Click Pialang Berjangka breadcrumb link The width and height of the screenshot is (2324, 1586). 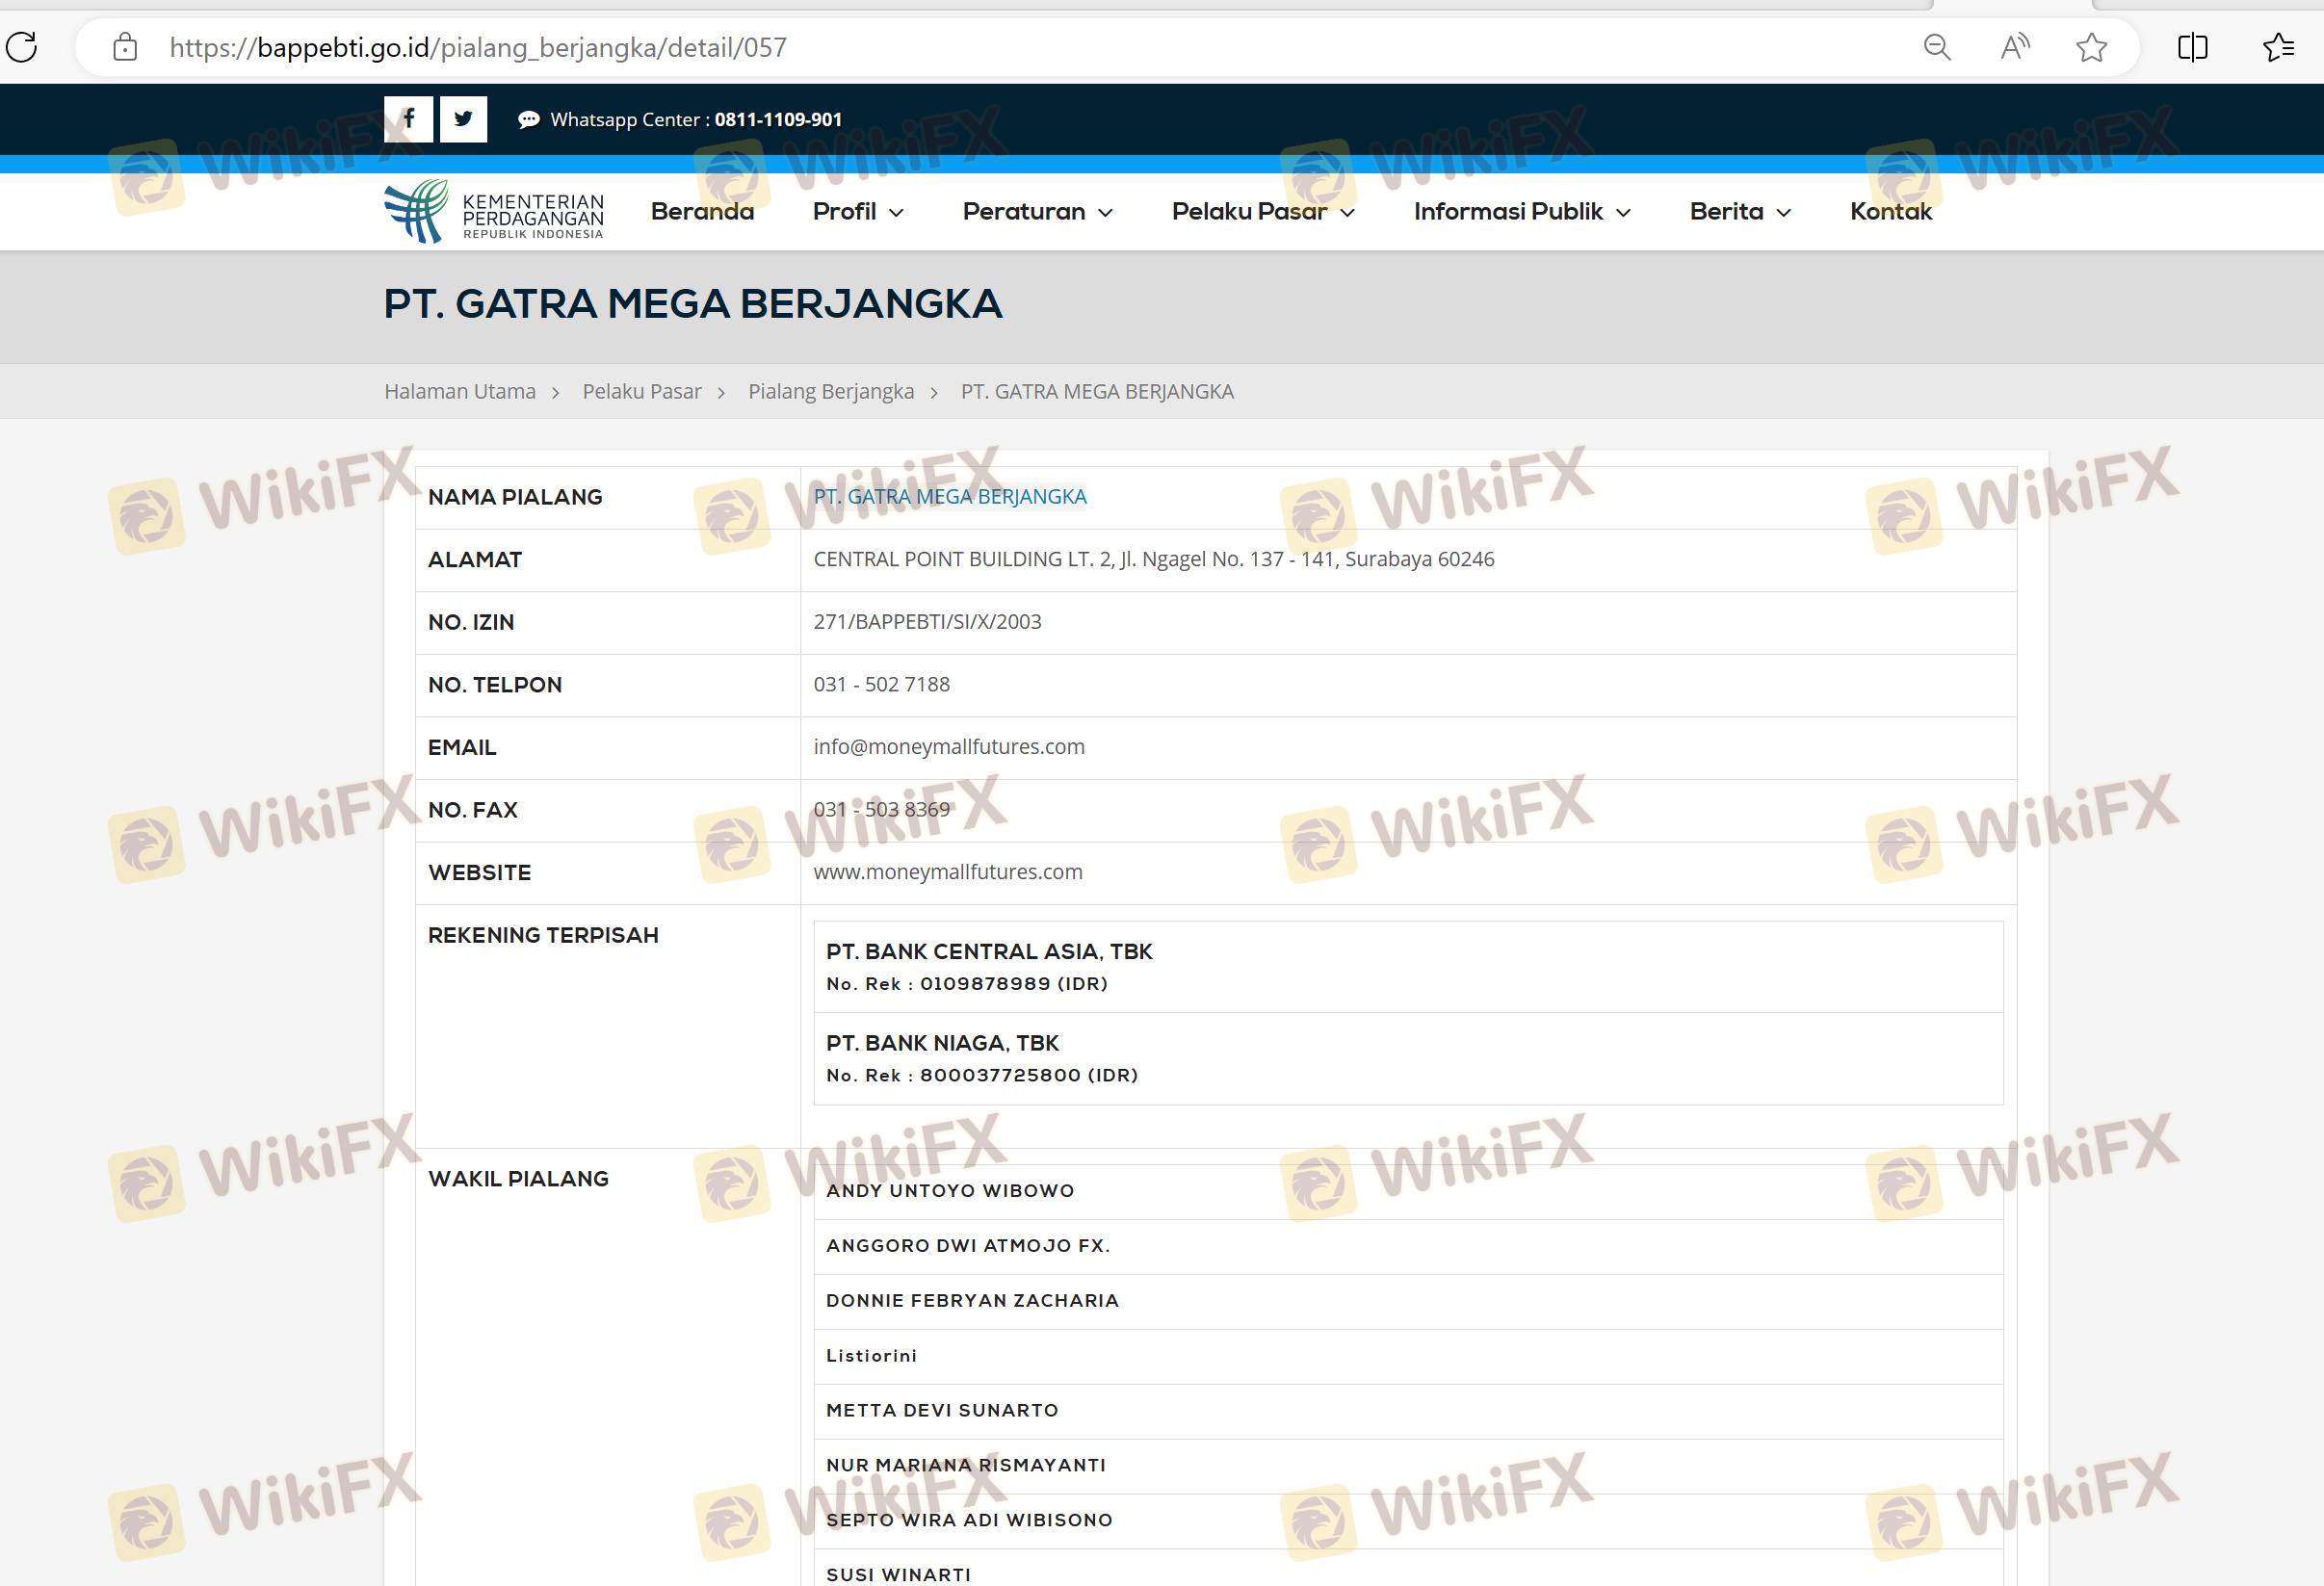pos(830,391)
